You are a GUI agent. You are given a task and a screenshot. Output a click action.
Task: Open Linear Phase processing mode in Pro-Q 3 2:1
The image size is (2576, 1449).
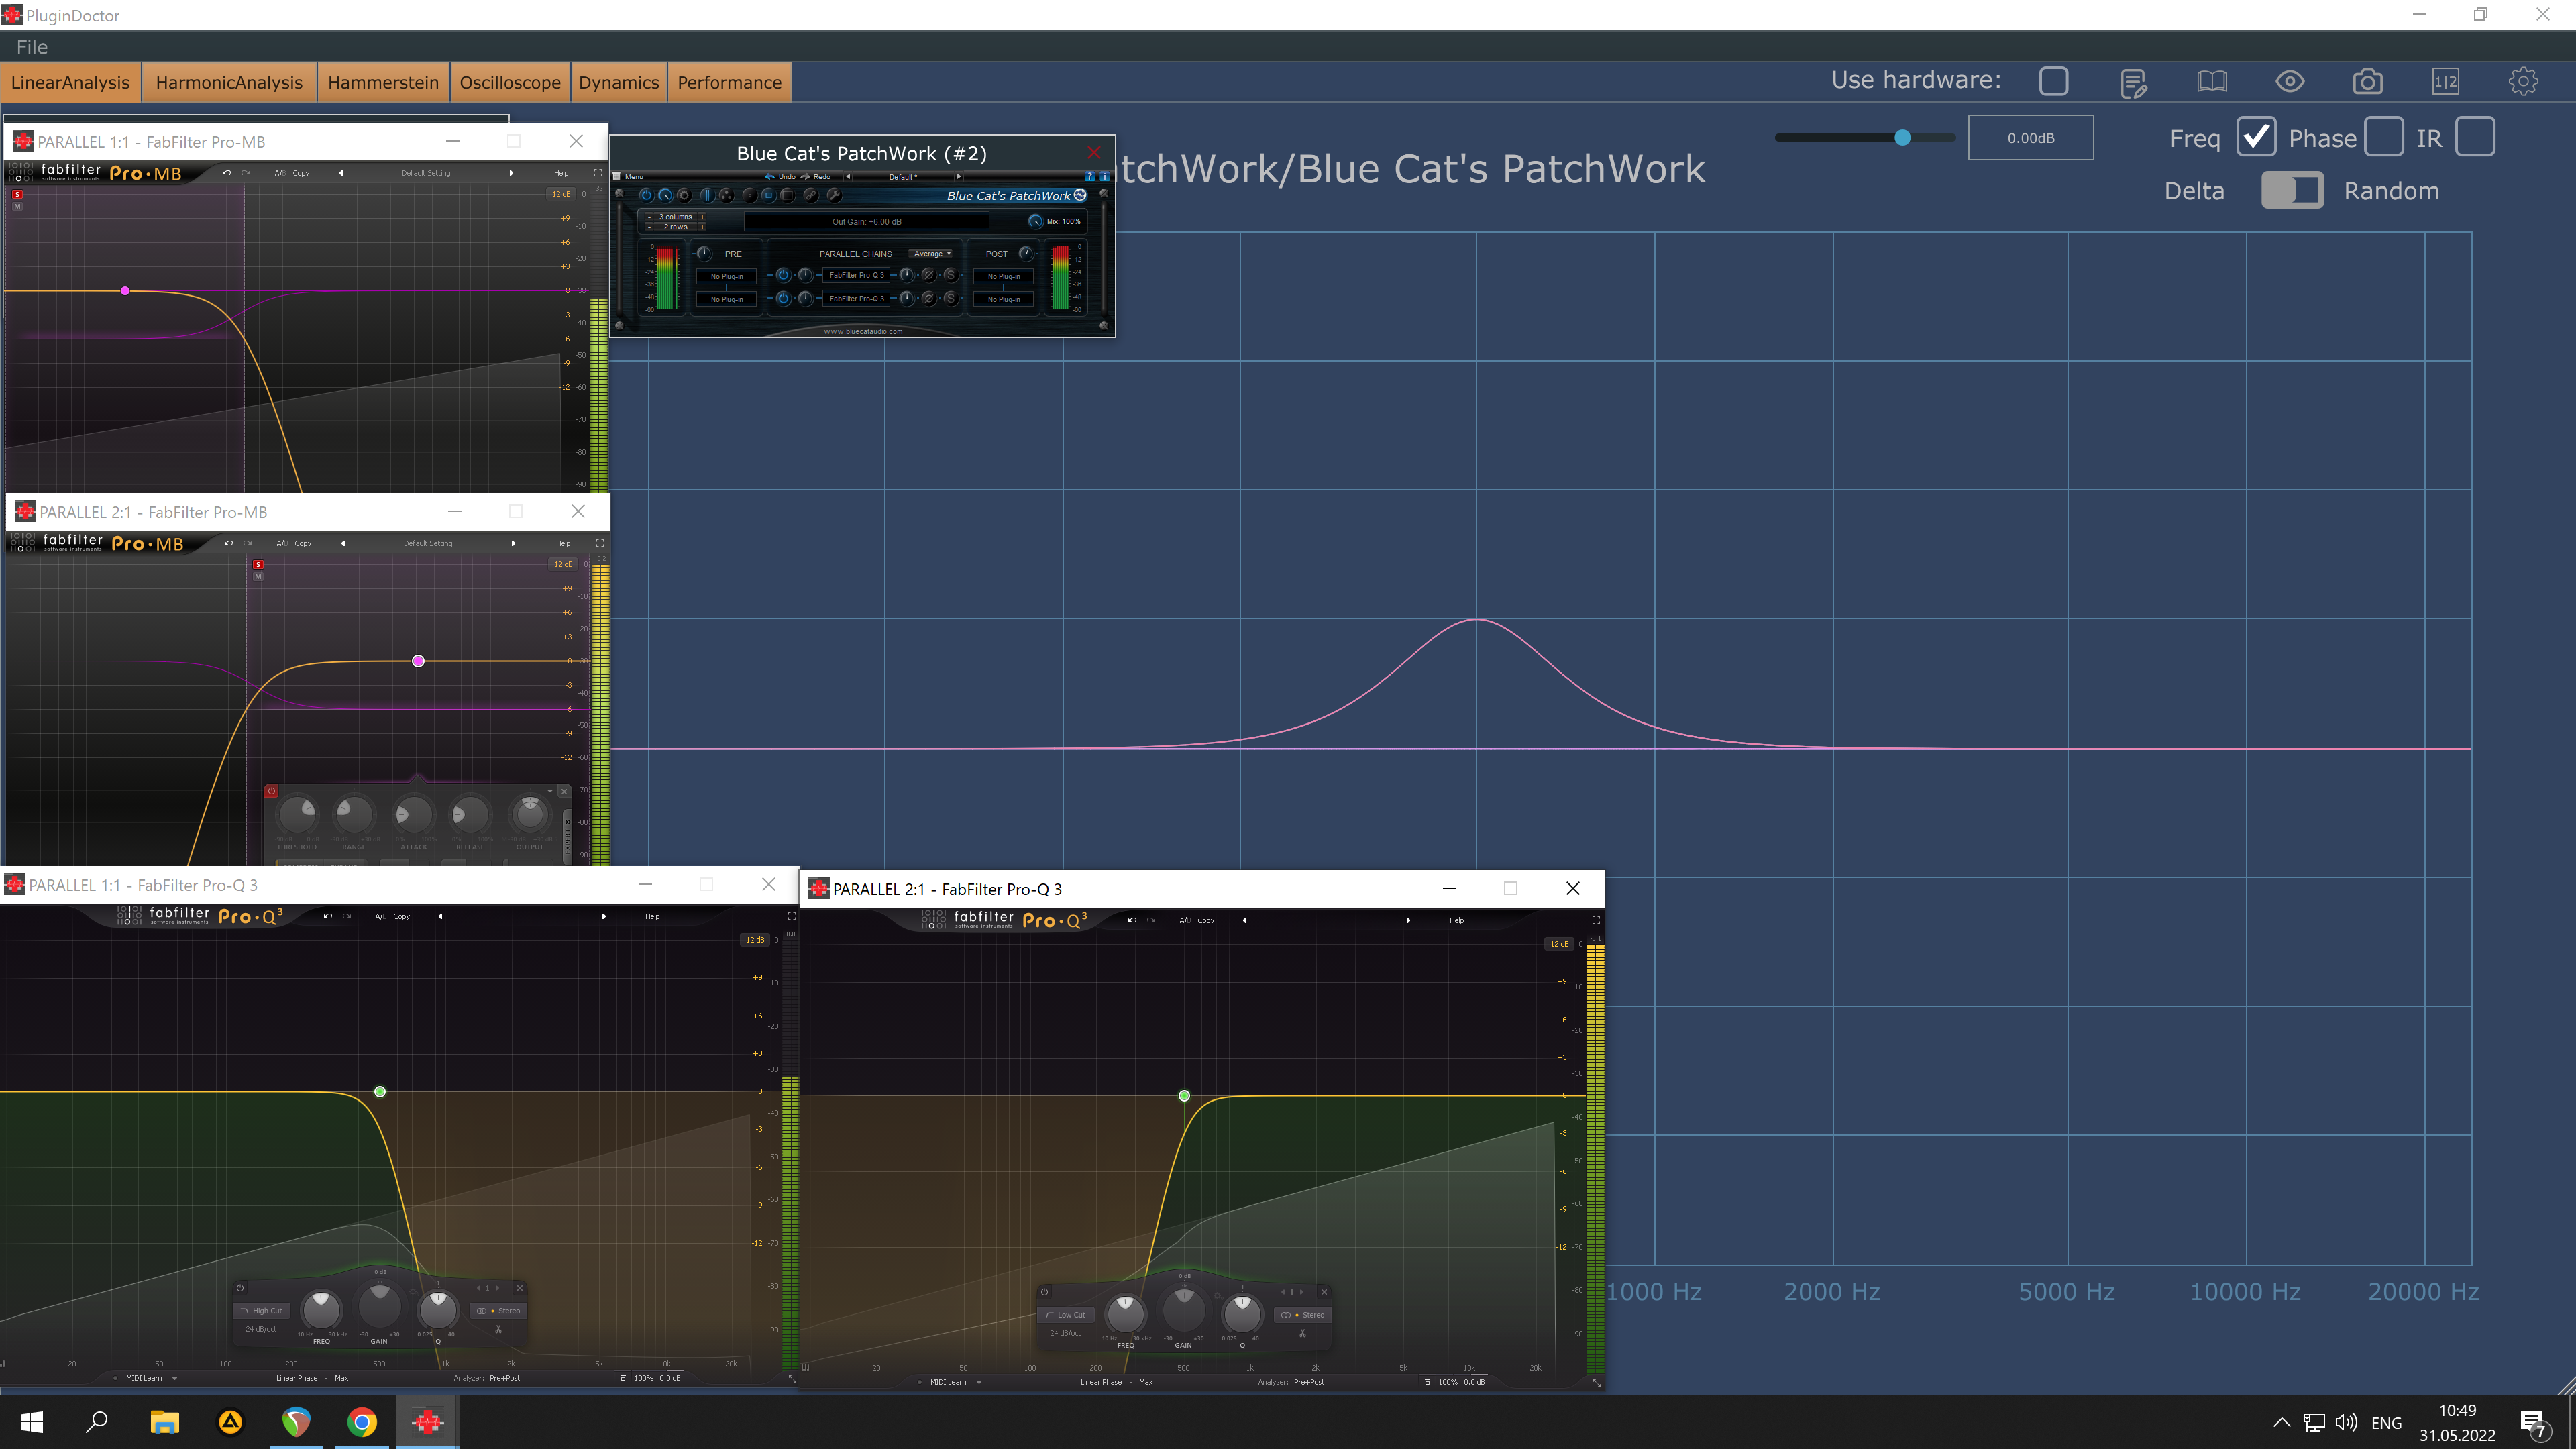tap(1101, 1382)
